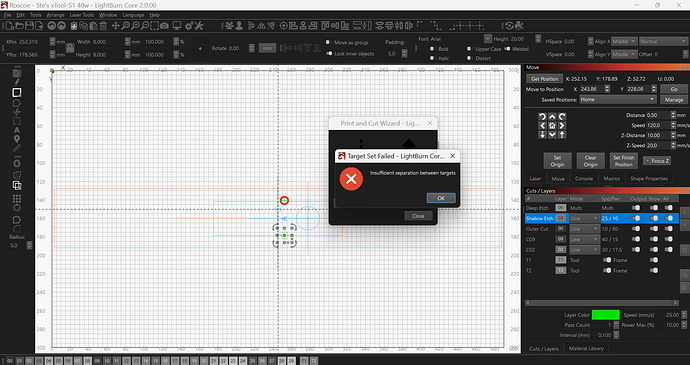Screen dimensions: 690x365
Task: Select the Position marker pin tool
Action: [x=17, y=140]
